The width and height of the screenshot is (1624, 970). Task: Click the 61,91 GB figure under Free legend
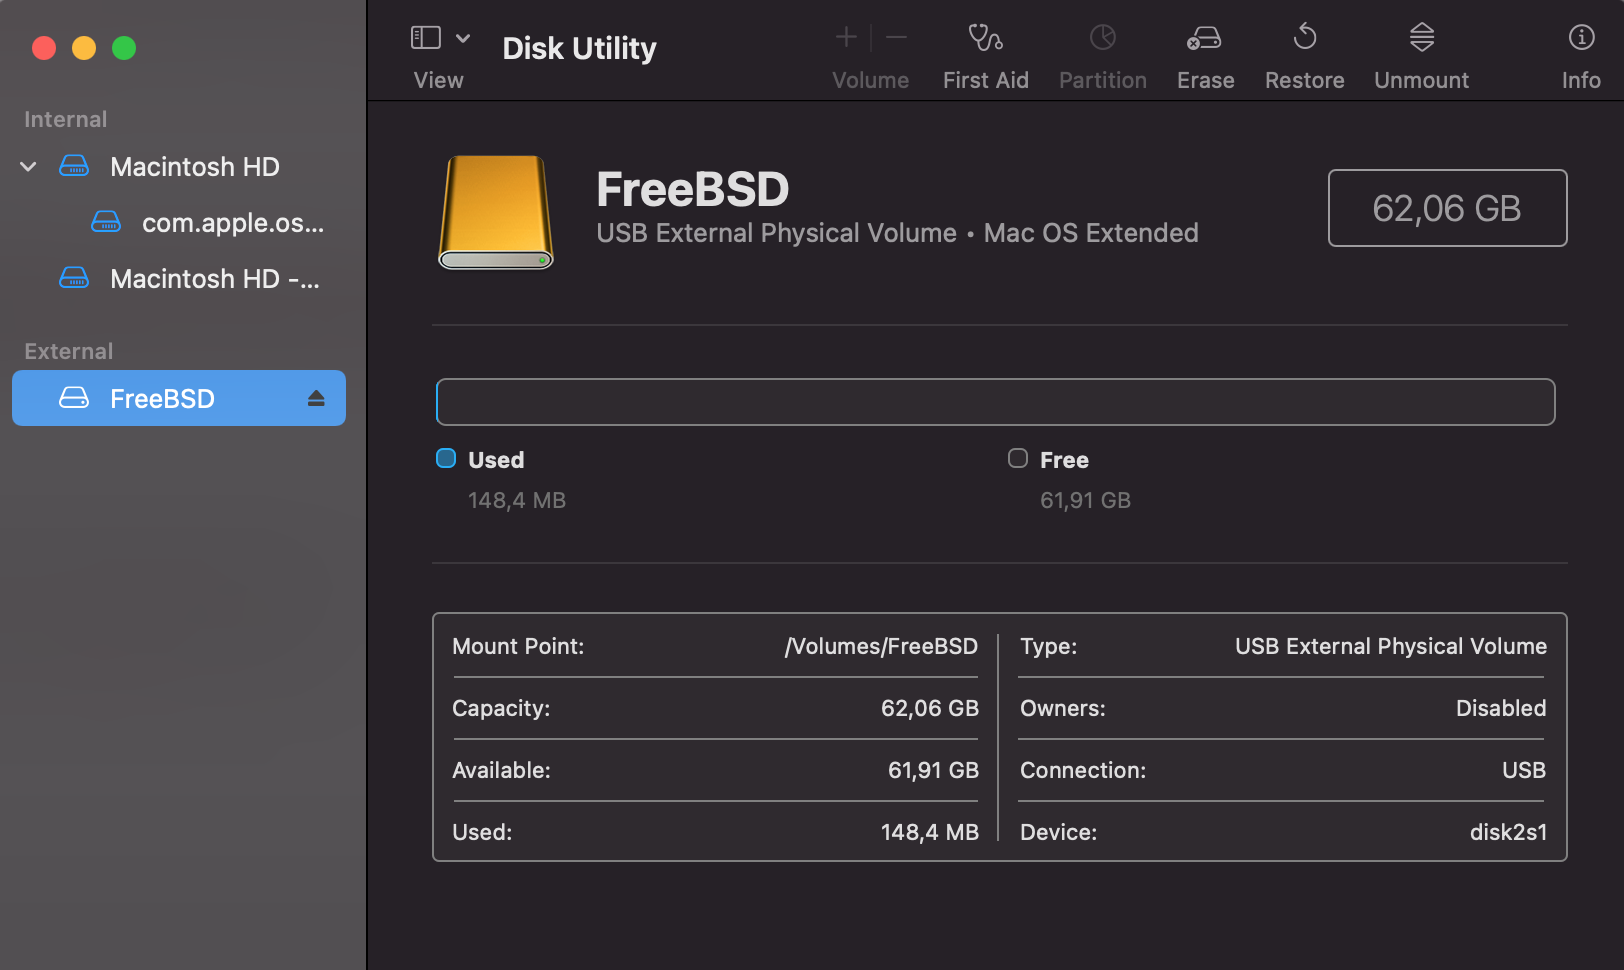click(x=1085, y=501)
